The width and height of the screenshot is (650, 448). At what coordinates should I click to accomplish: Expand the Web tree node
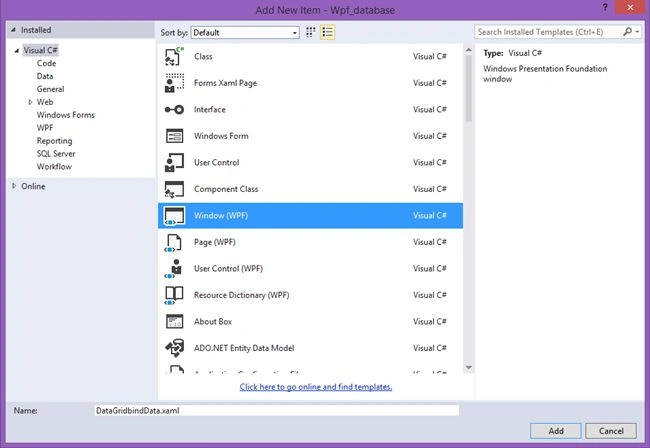click(30, 102)
